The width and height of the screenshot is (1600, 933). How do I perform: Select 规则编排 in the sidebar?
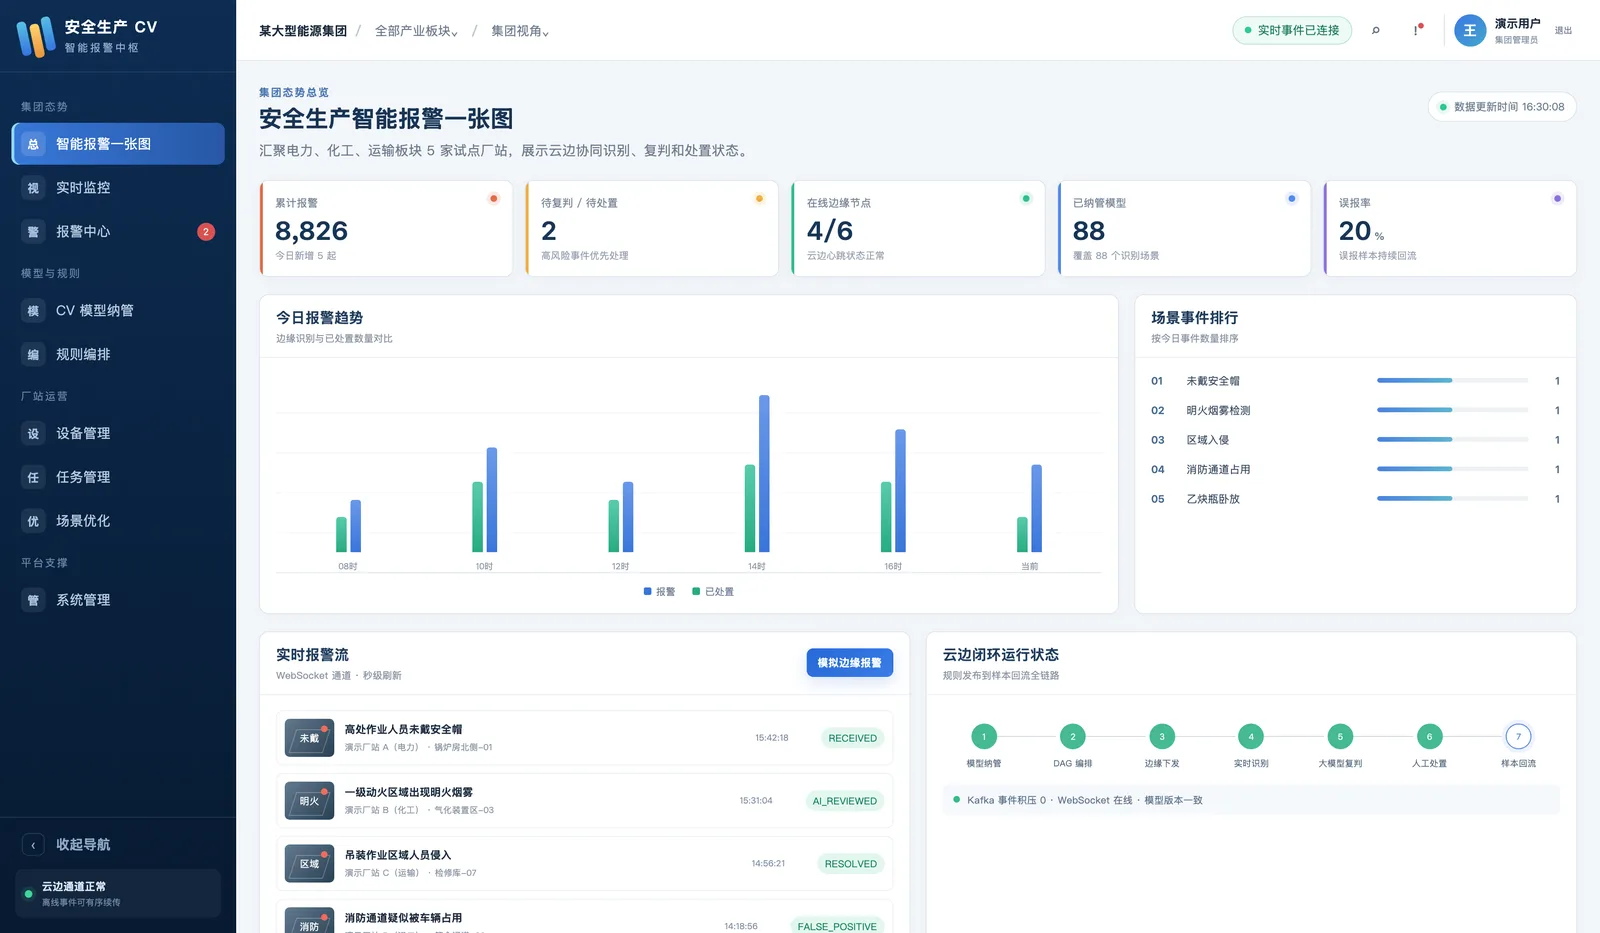[118, 355]
